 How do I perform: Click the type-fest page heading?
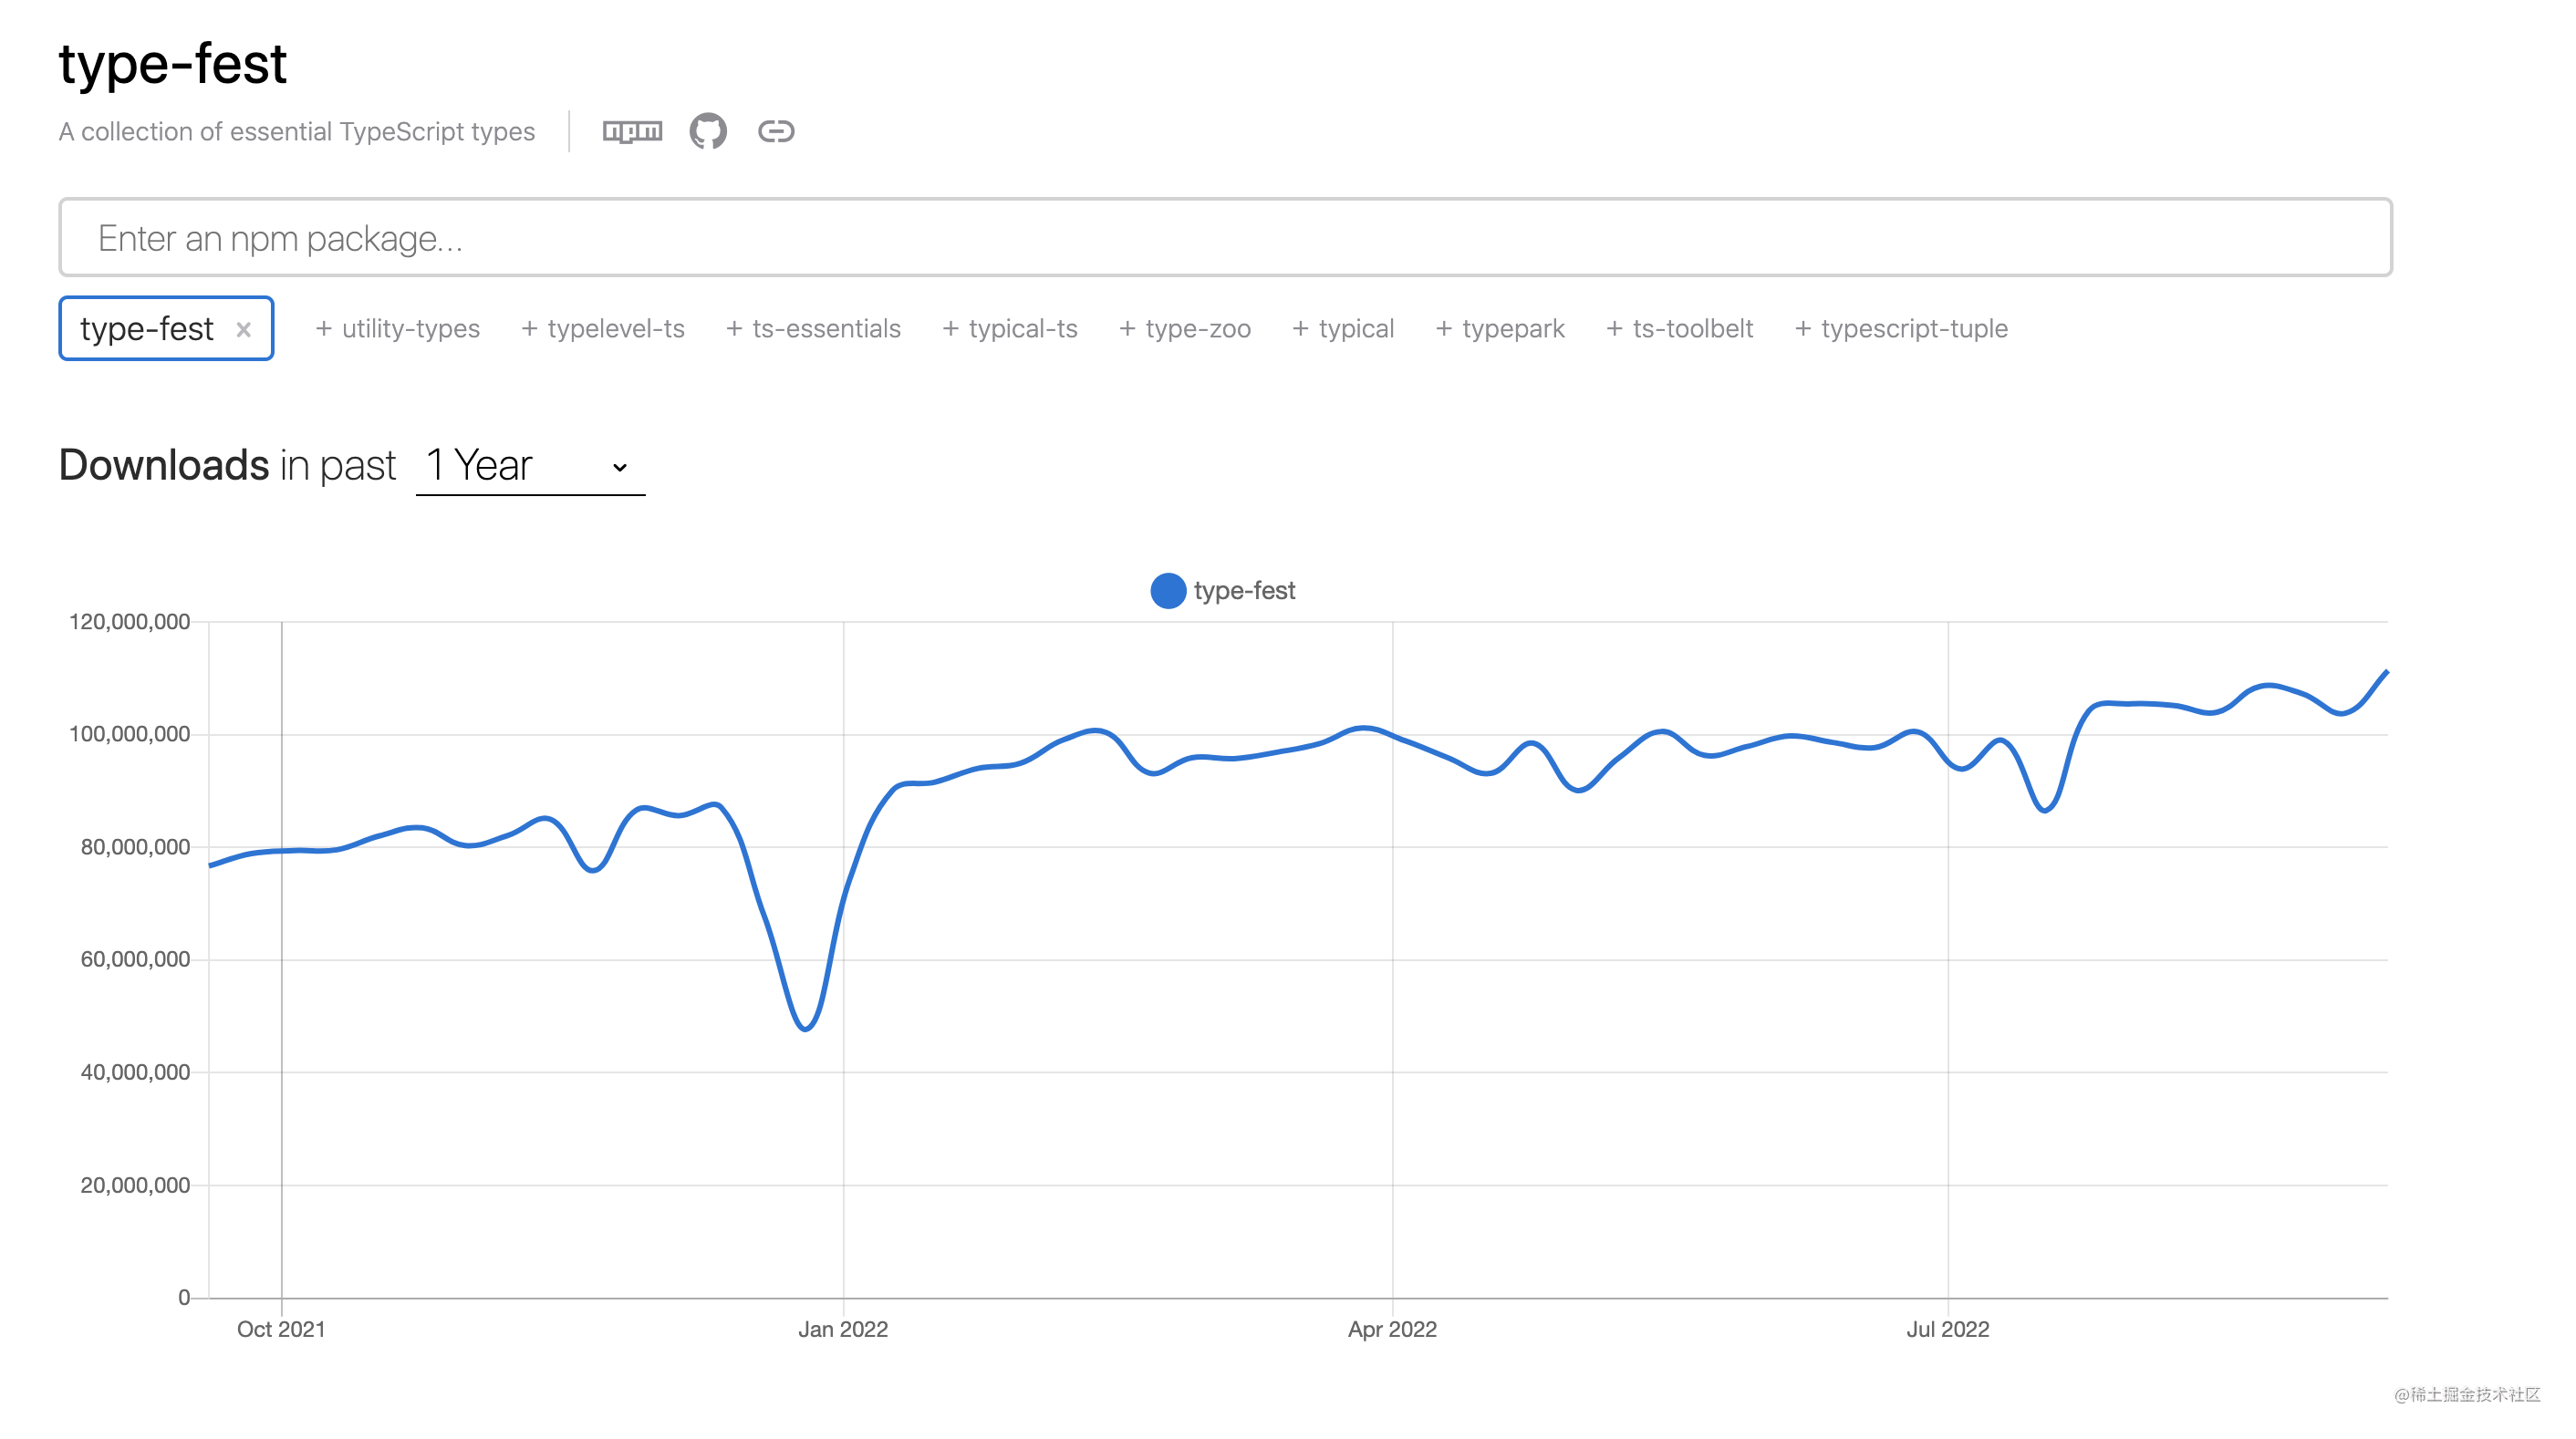click(173, 63)
